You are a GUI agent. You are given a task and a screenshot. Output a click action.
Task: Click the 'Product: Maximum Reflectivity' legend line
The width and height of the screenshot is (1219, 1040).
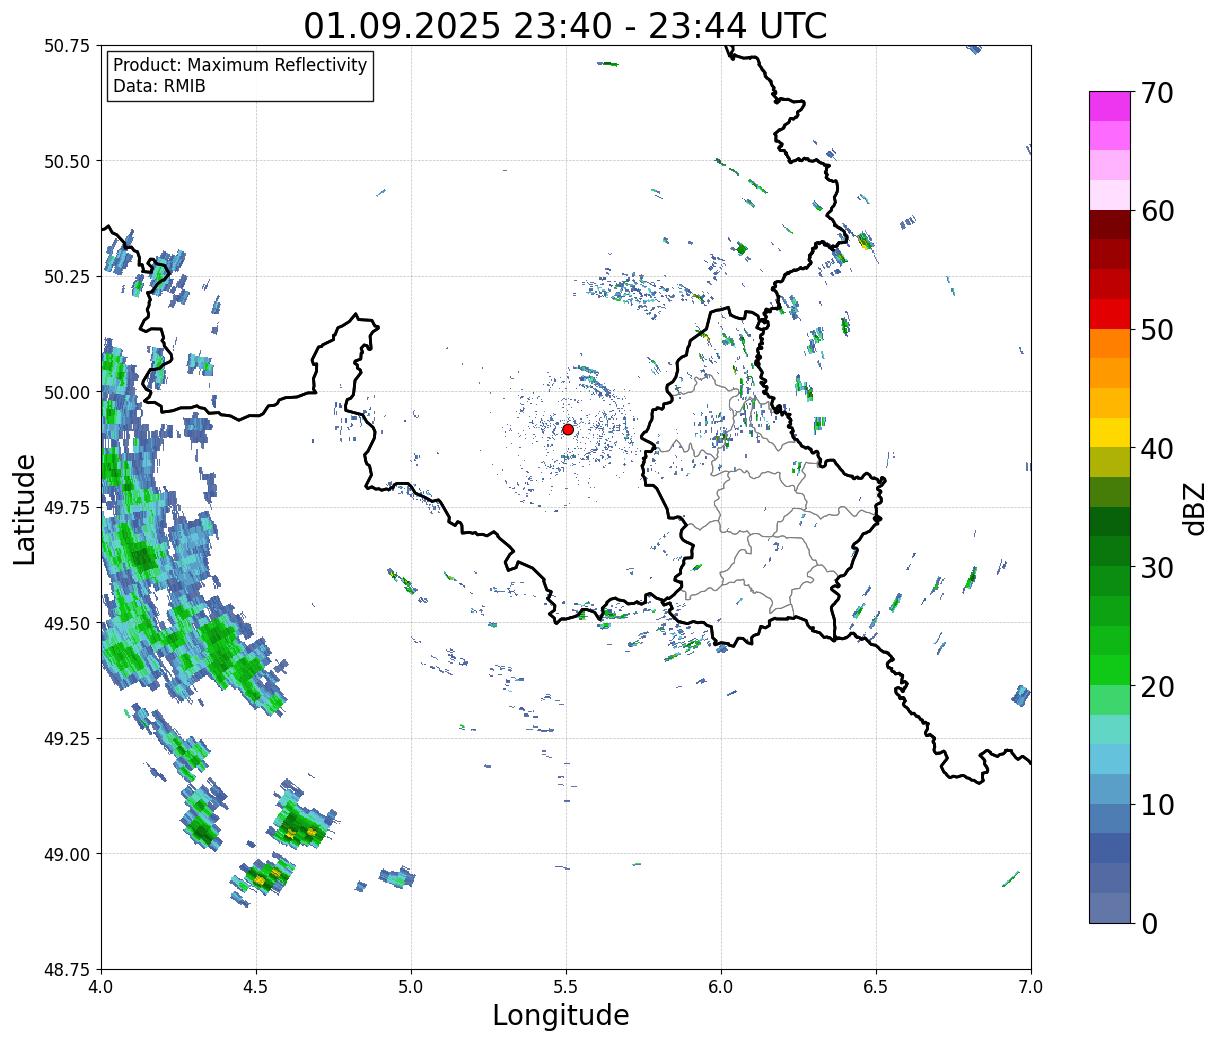click(x=240, y=65)
